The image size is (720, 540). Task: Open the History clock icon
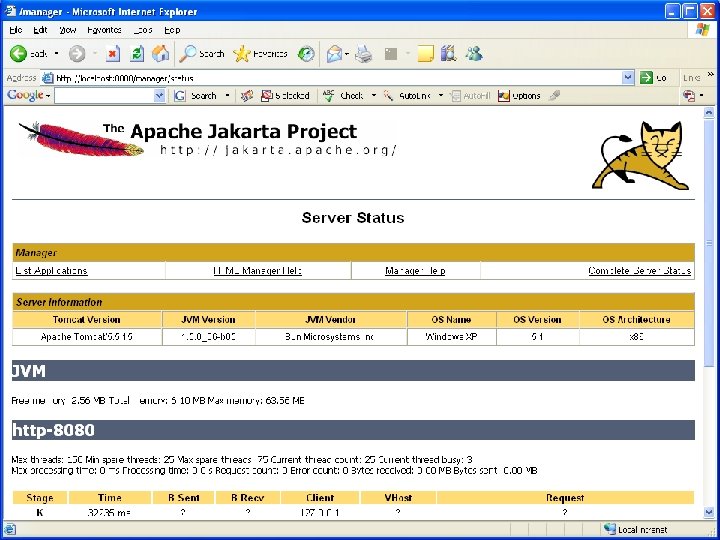(x=306, y=54)
